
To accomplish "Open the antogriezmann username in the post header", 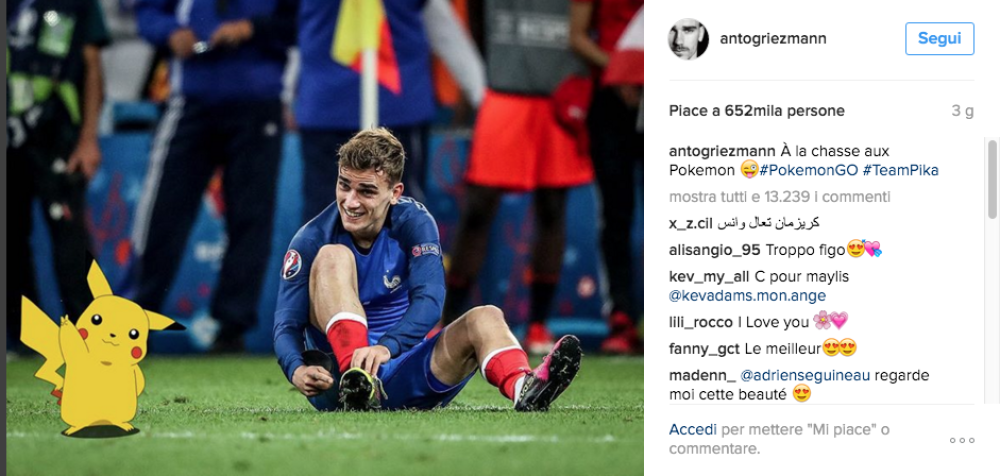I will [773, 39].
